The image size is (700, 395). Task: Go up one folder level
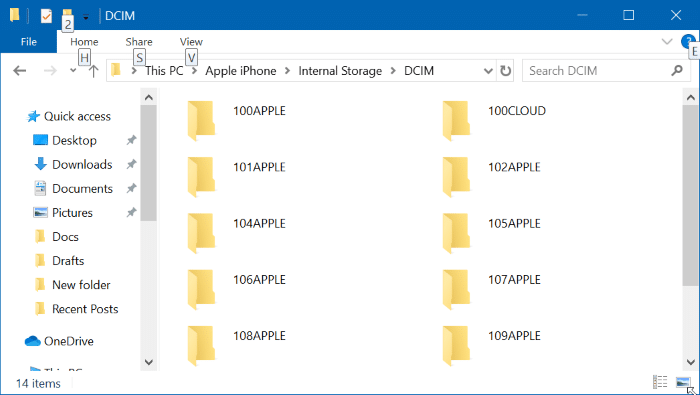pyautogui.click(x=93, y=71)
